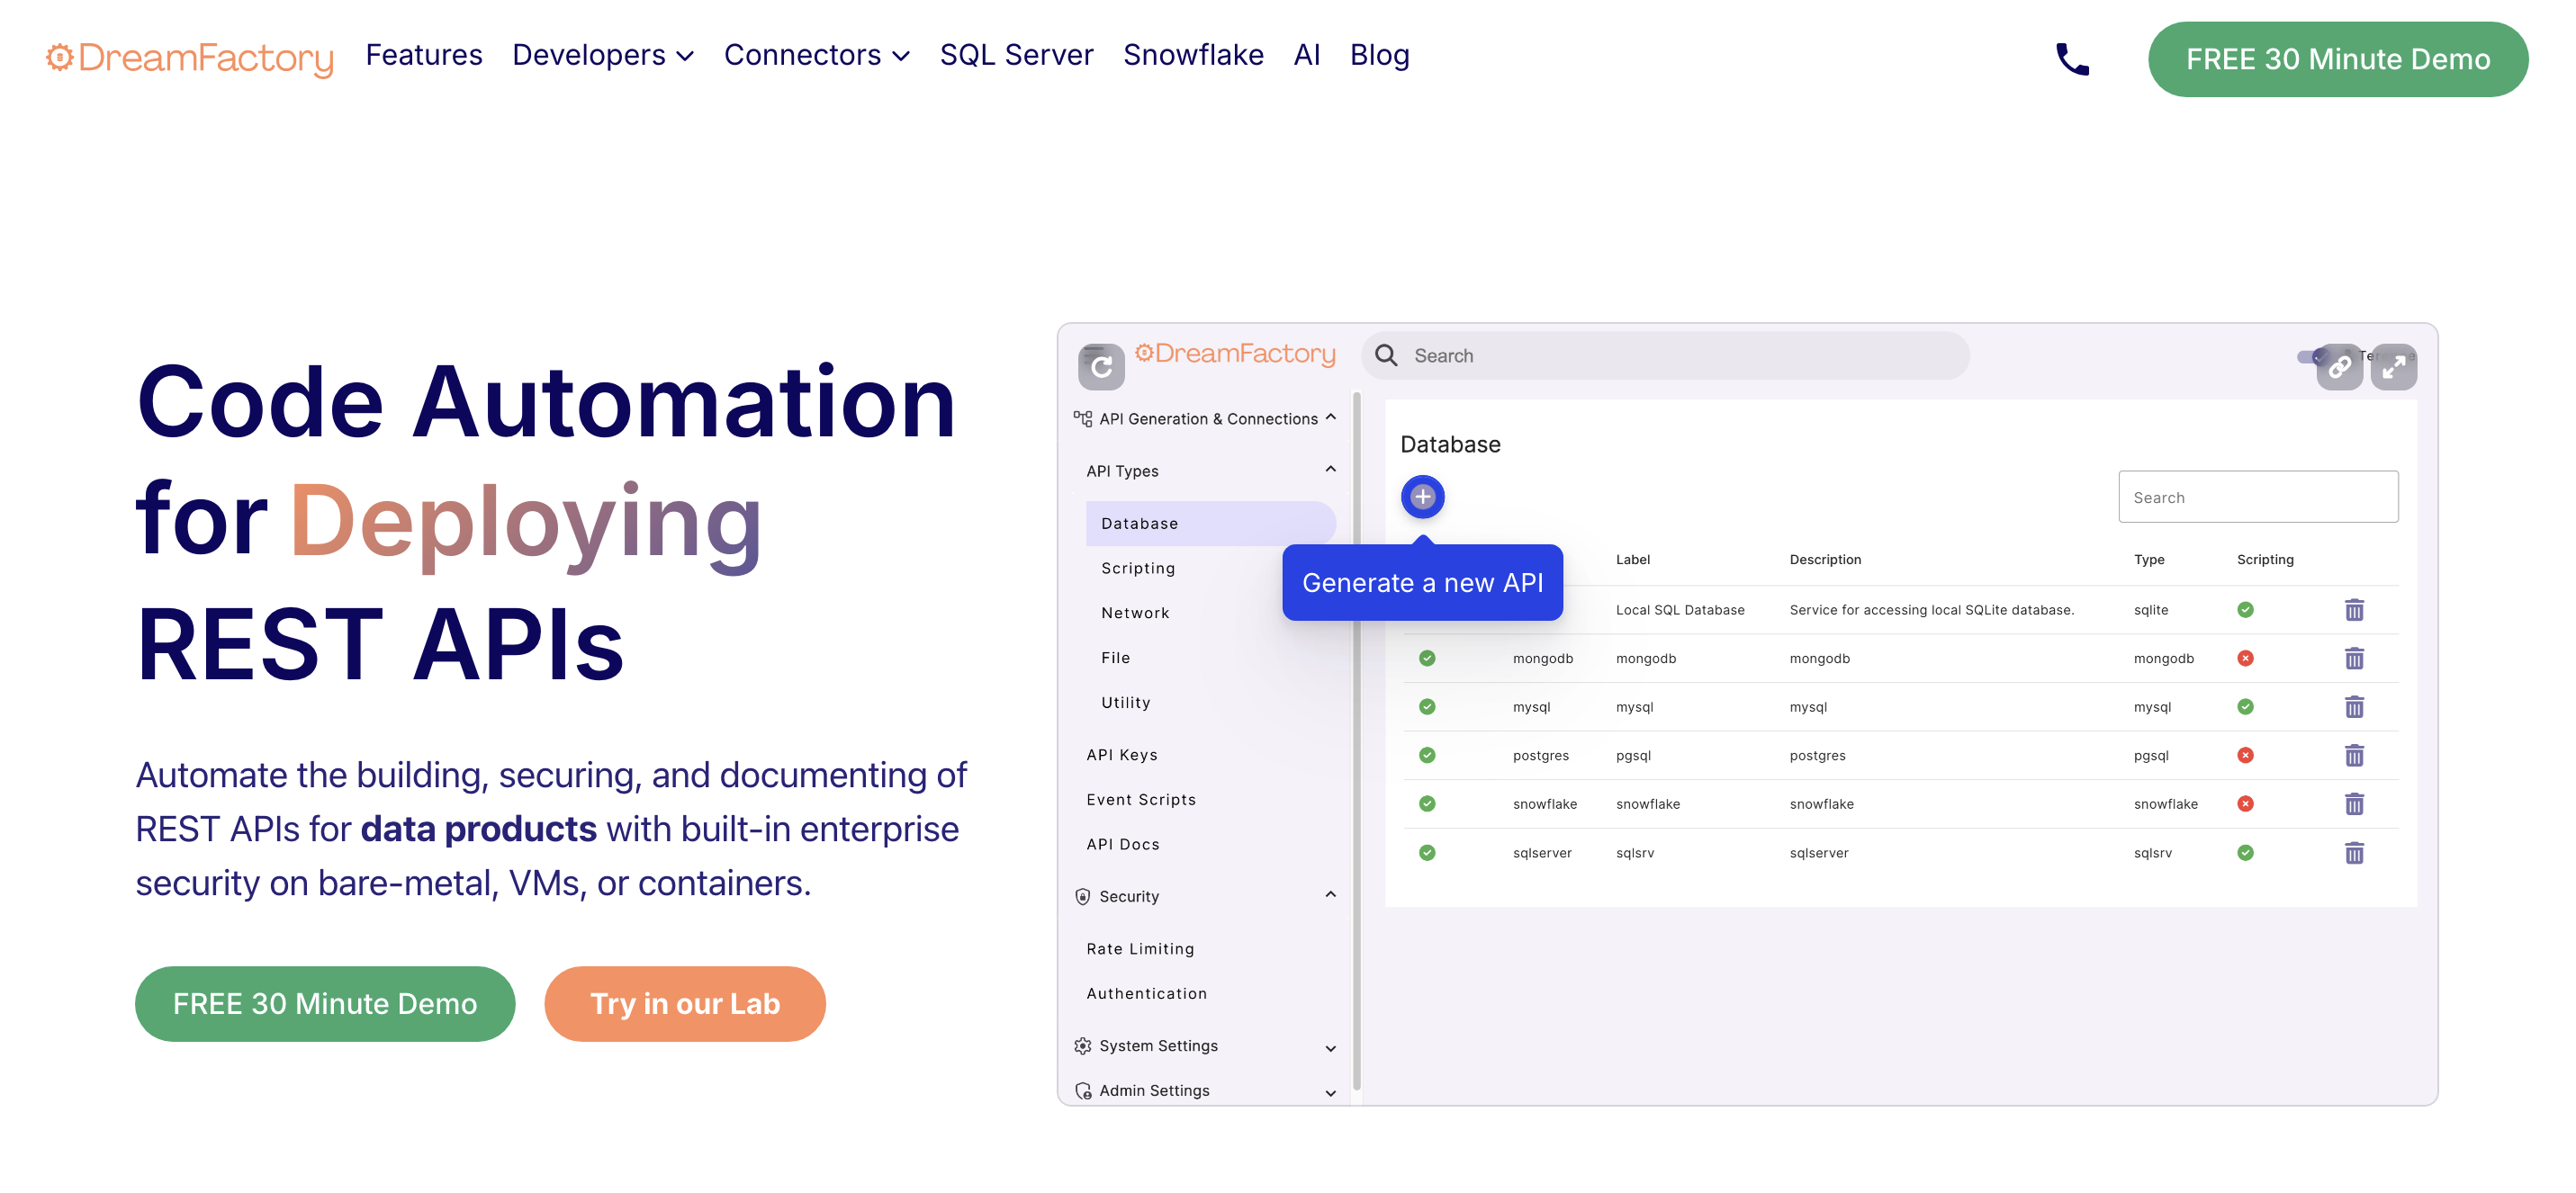The image size is (2576, 1193).
Task: Click the magnifier icon in demo search bar
Action: [1386, 355]
